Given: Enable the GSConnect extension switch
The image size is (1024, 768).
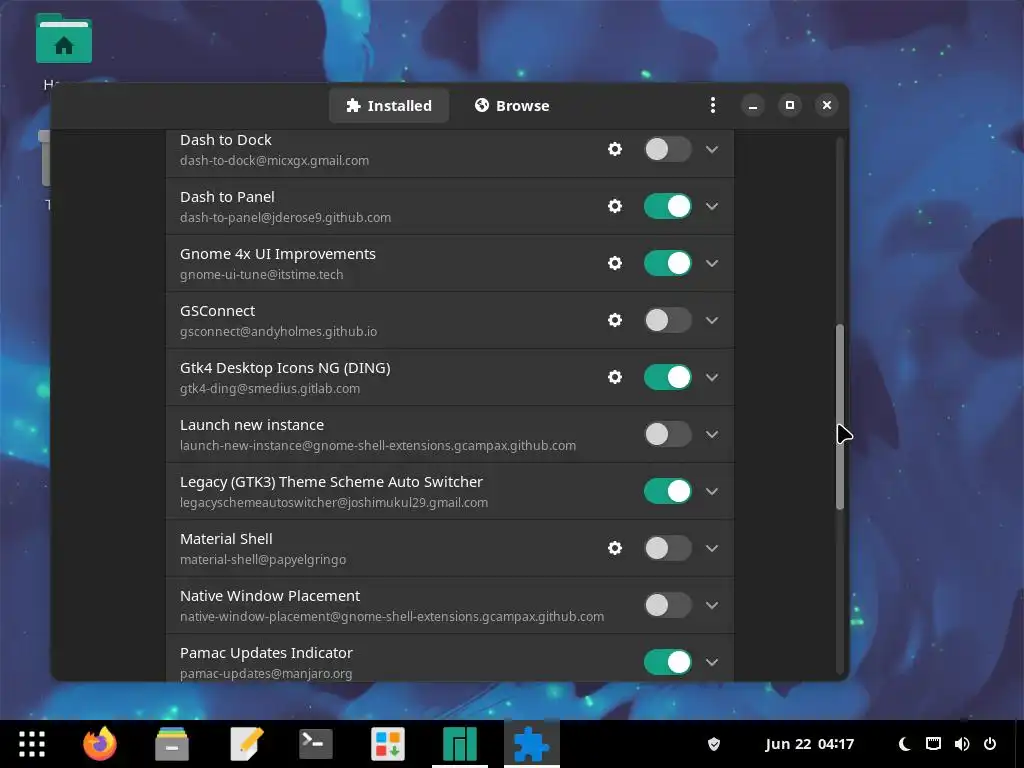Looking at the screenshot, I should pyautogui.click(x=667, y=320).
